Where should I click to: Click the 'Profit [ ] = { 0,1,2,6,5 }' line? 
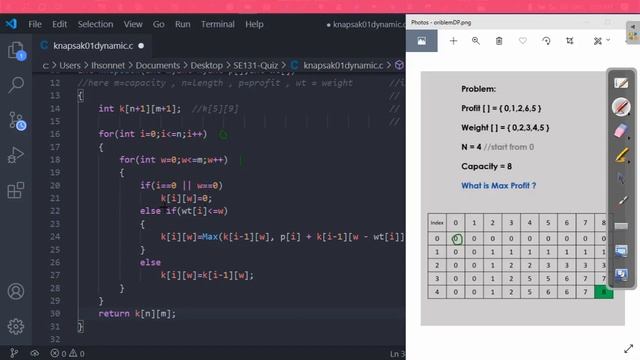(x=501, y=109)
